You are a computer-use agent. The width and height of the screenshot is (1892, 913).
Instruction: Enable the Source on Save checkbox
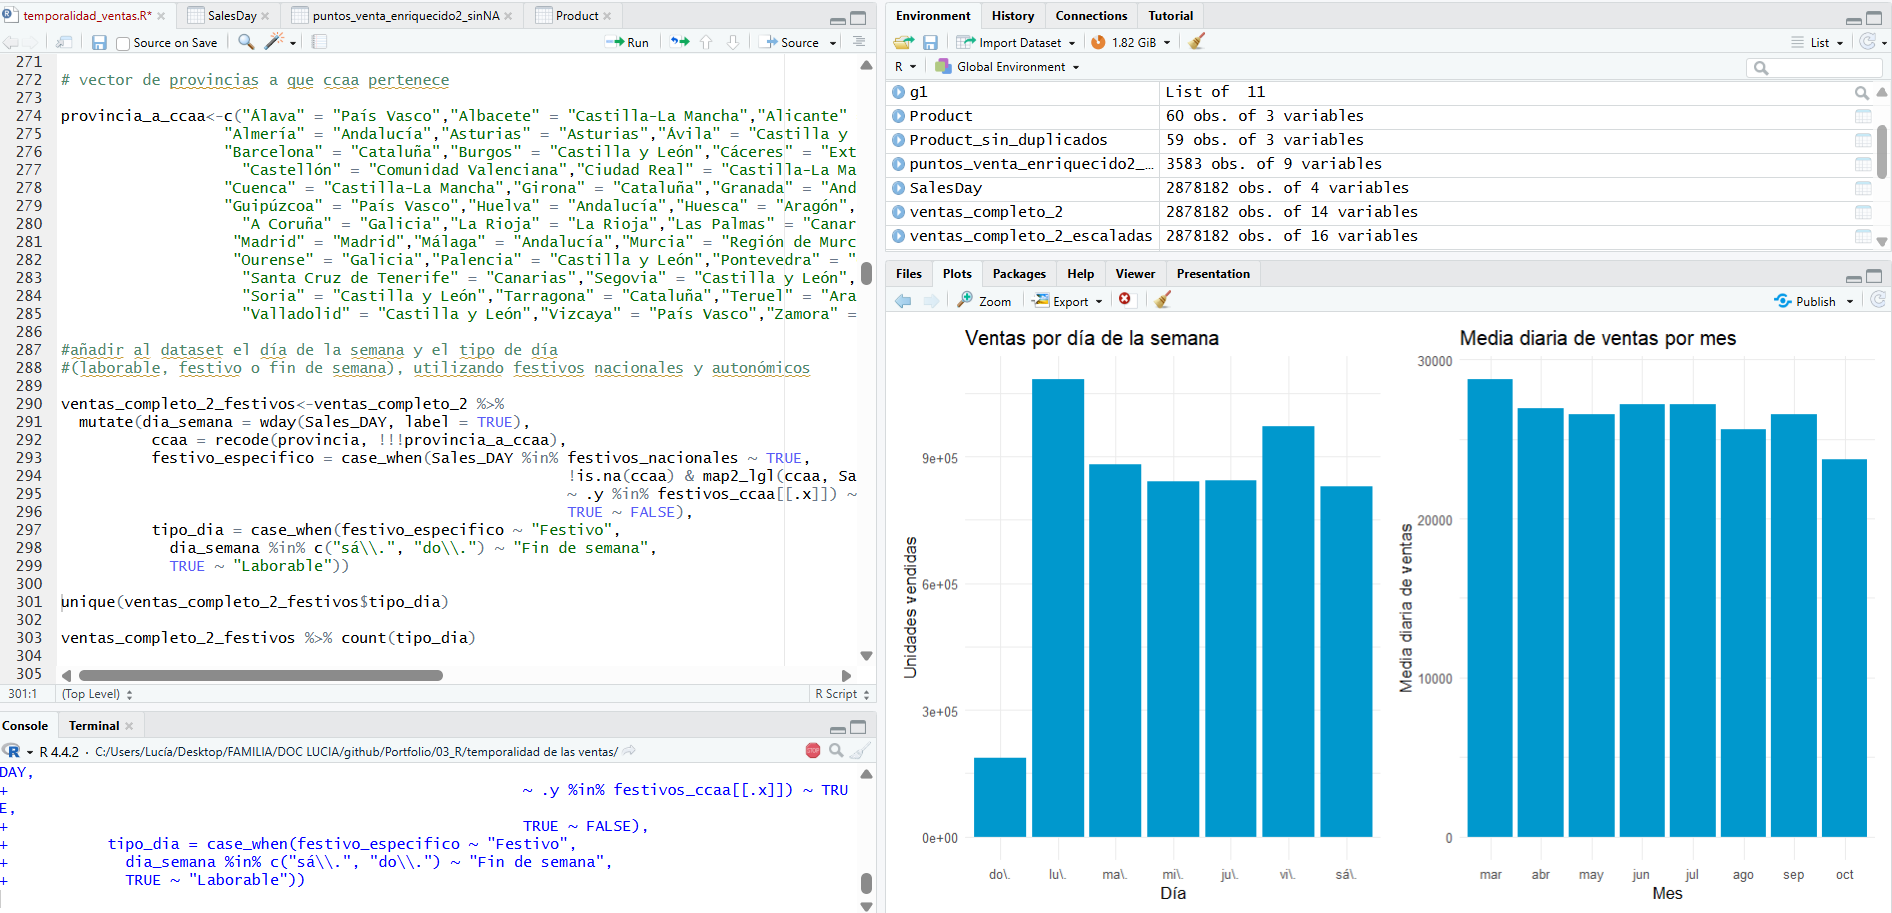coord(123,43)
